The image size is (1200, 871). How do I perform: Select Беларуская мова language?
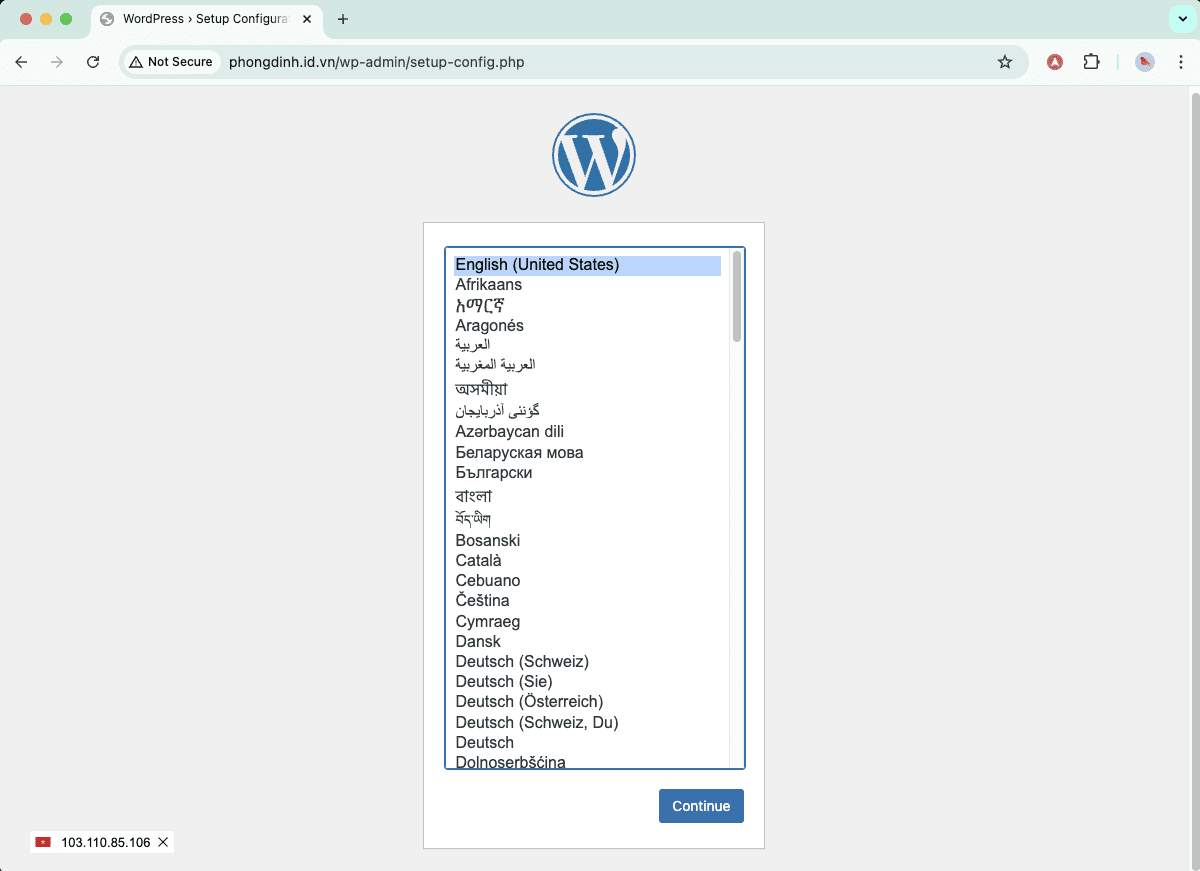tap(587, 452)
